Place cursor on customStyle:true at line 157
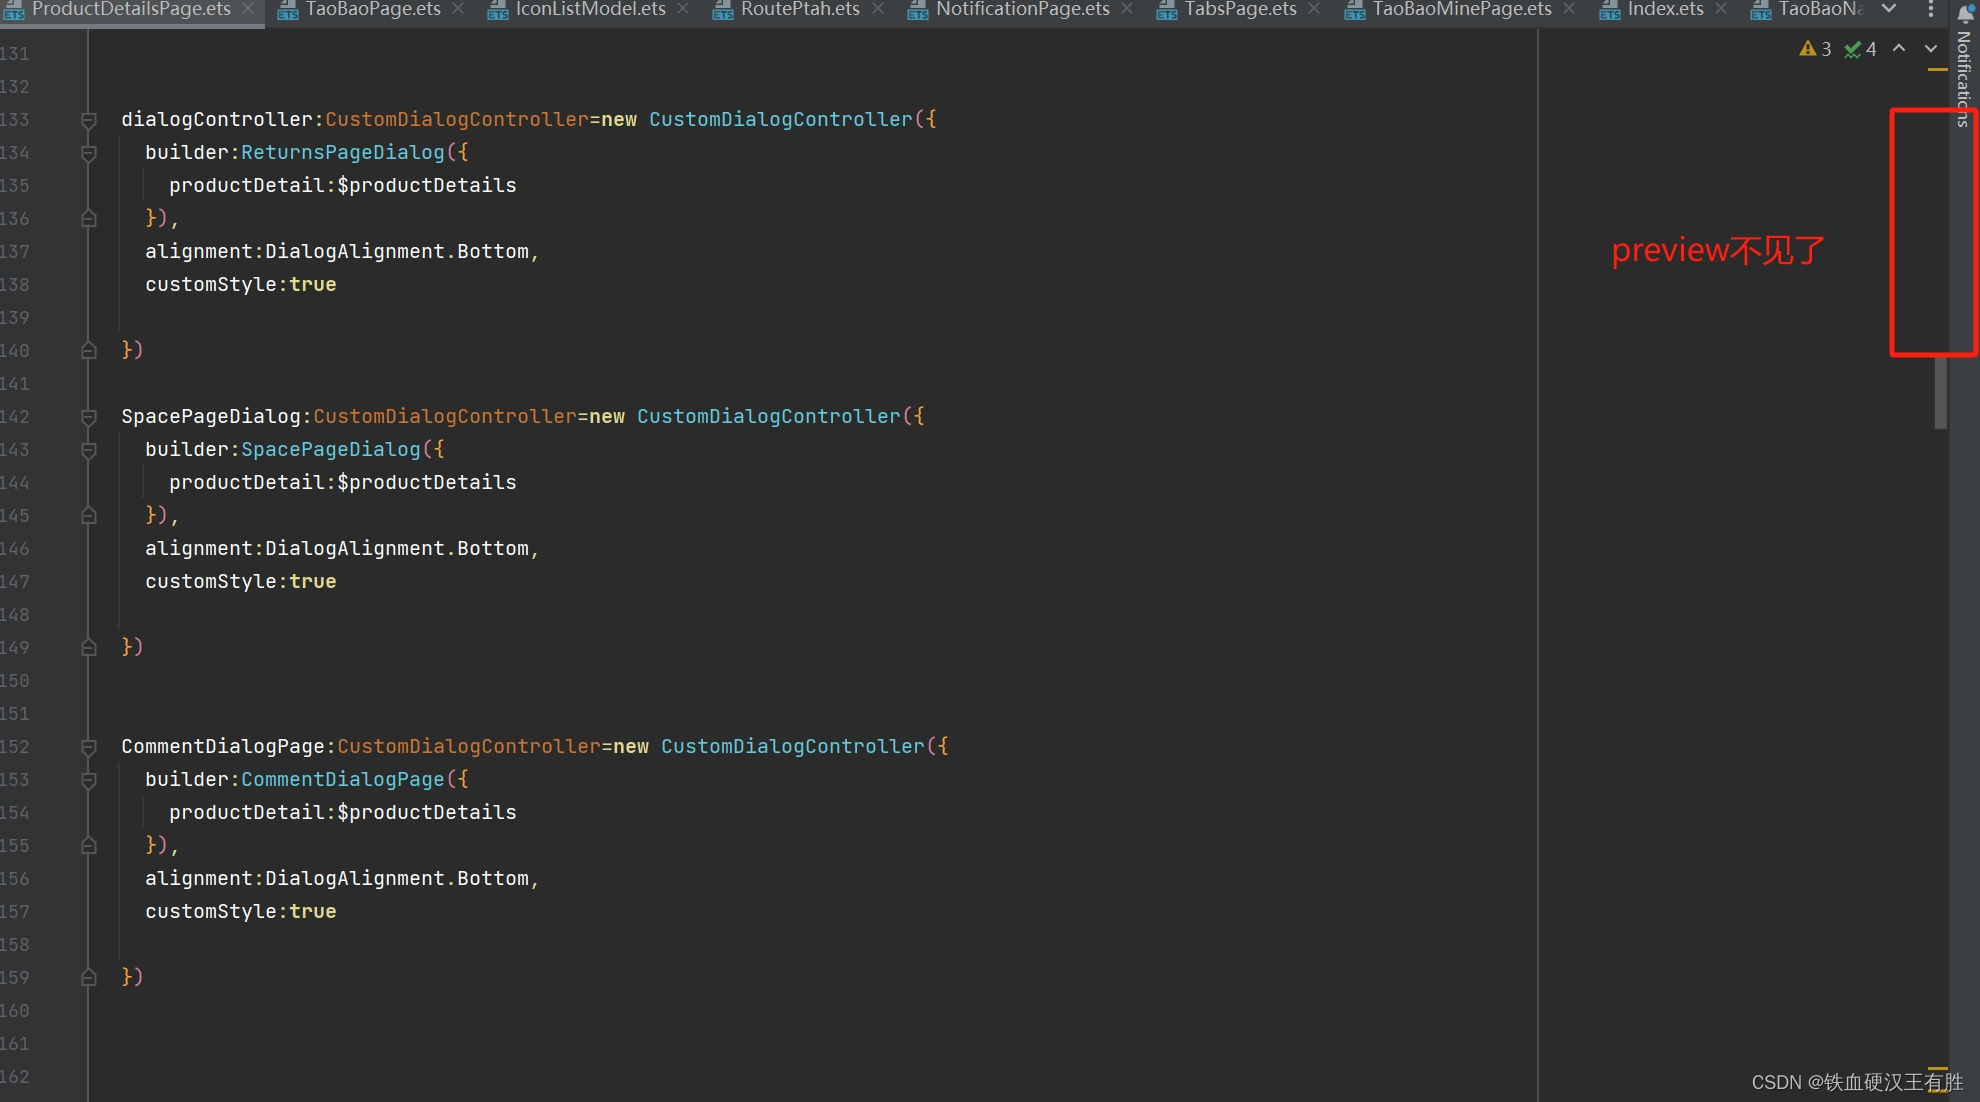The width and height of the screenshot is (1980, 1102). (x=240, y=911)
